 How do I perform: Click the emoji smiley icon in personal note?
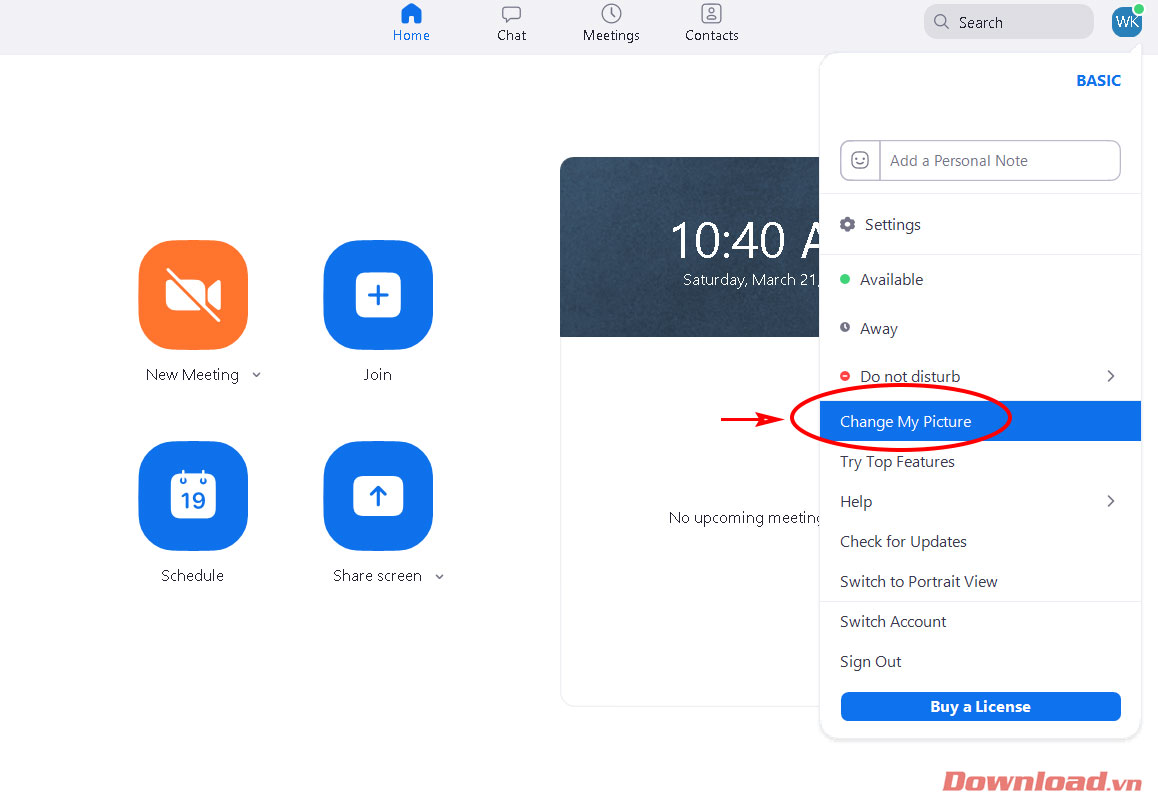point(860,160)
